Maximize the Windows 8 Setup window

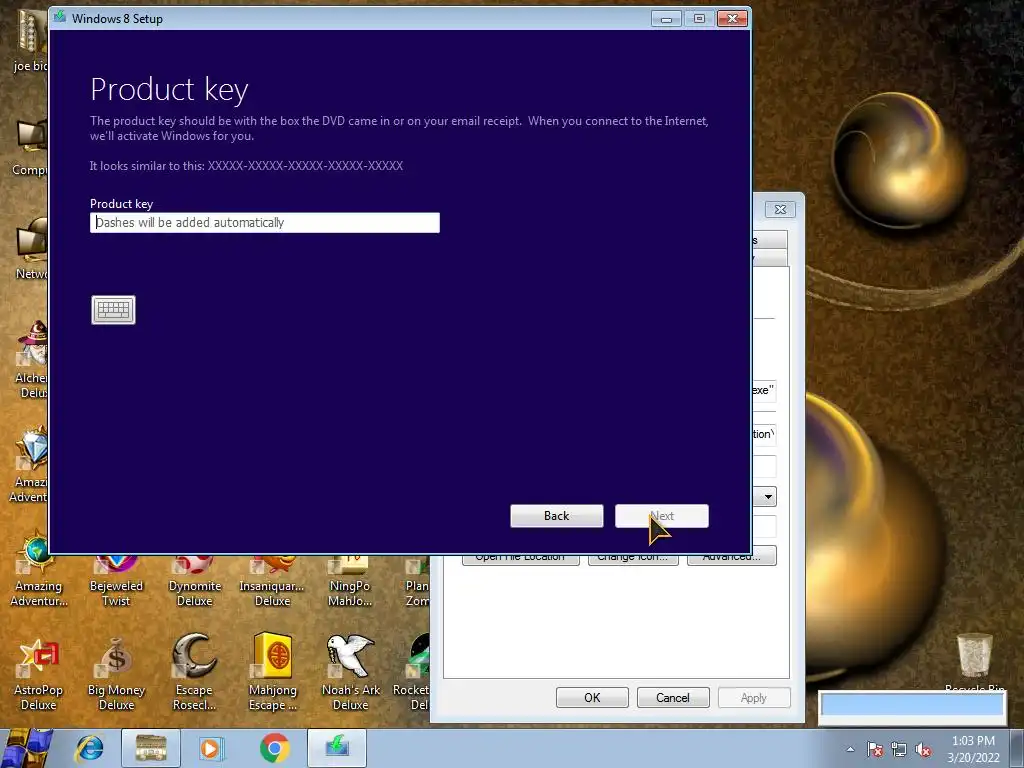[x=699, y=19]
